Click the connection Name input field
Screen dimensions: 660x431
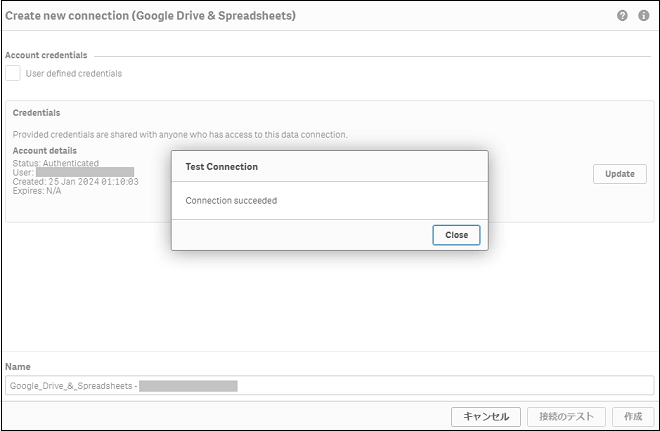(x=329, y=385)
